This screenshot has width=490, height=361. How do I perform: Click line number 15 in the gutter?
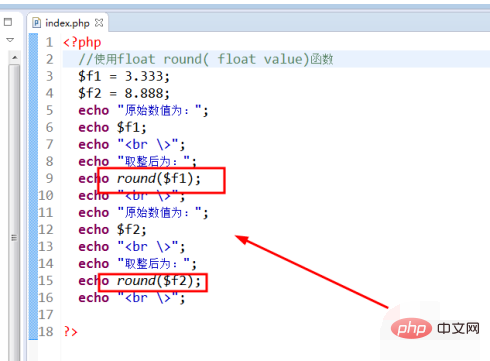(46, 280)
